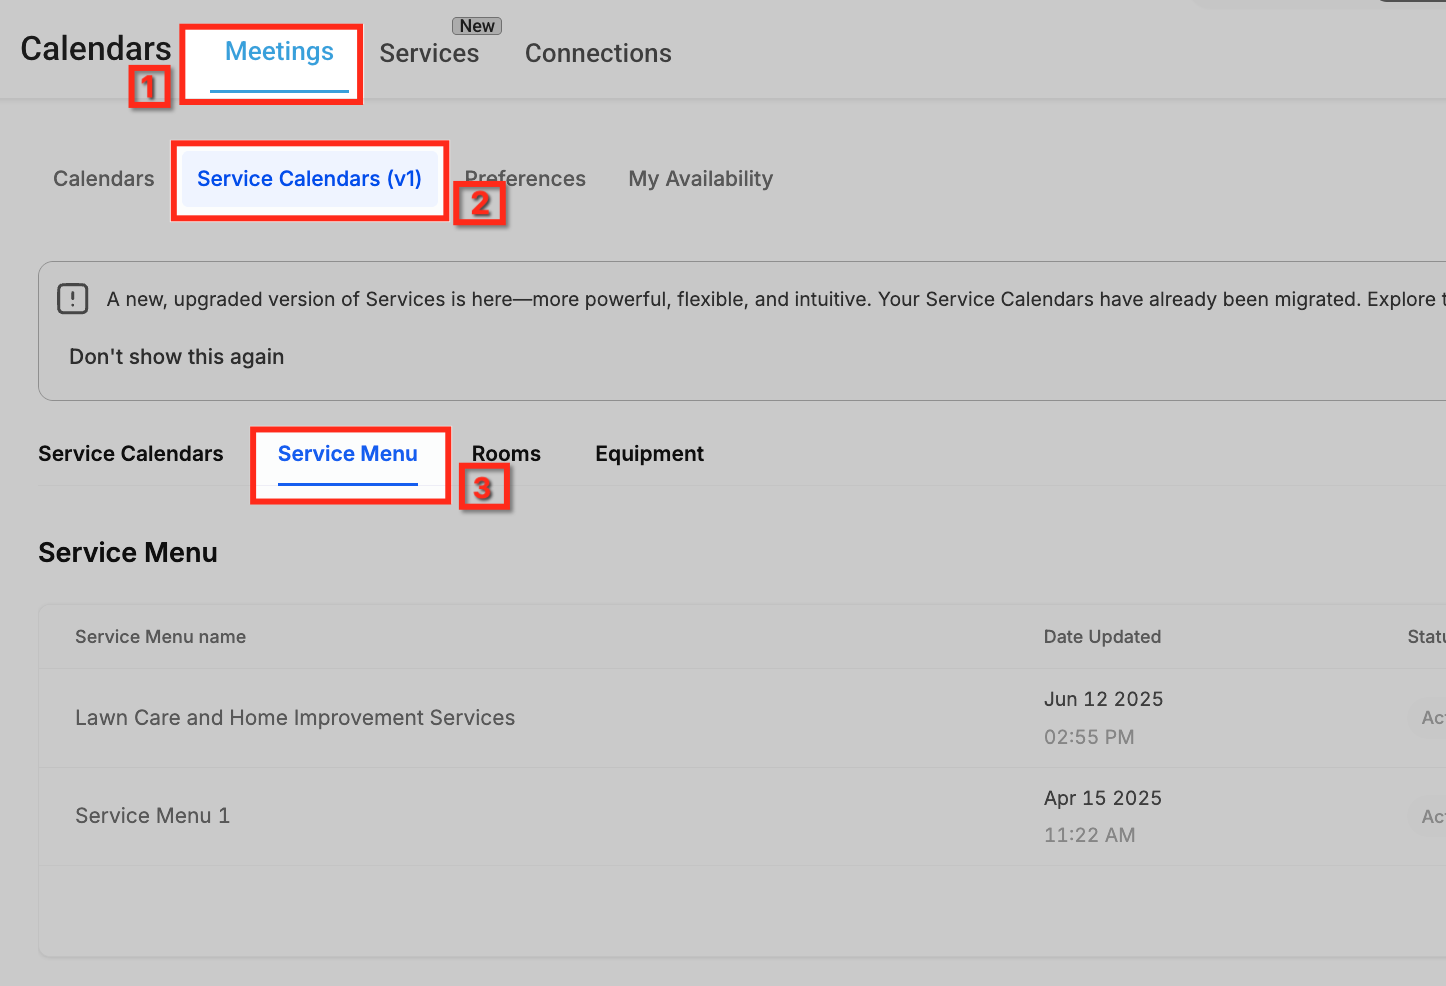This screenshot has width=1446, height=986.
Task: Click the Service Menu name column header
Action: (160, 636)
